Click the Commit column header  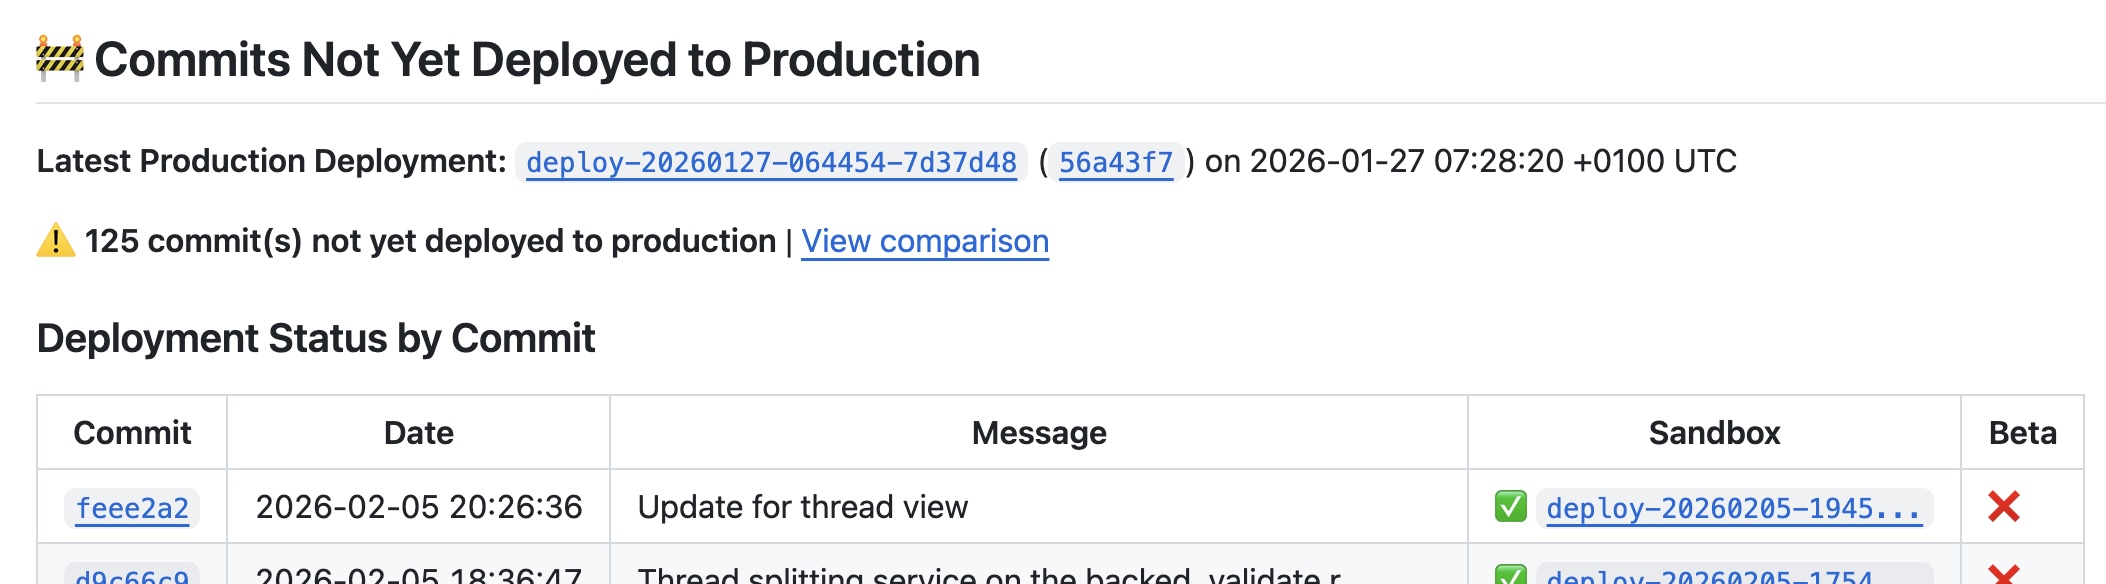point(132,433)
